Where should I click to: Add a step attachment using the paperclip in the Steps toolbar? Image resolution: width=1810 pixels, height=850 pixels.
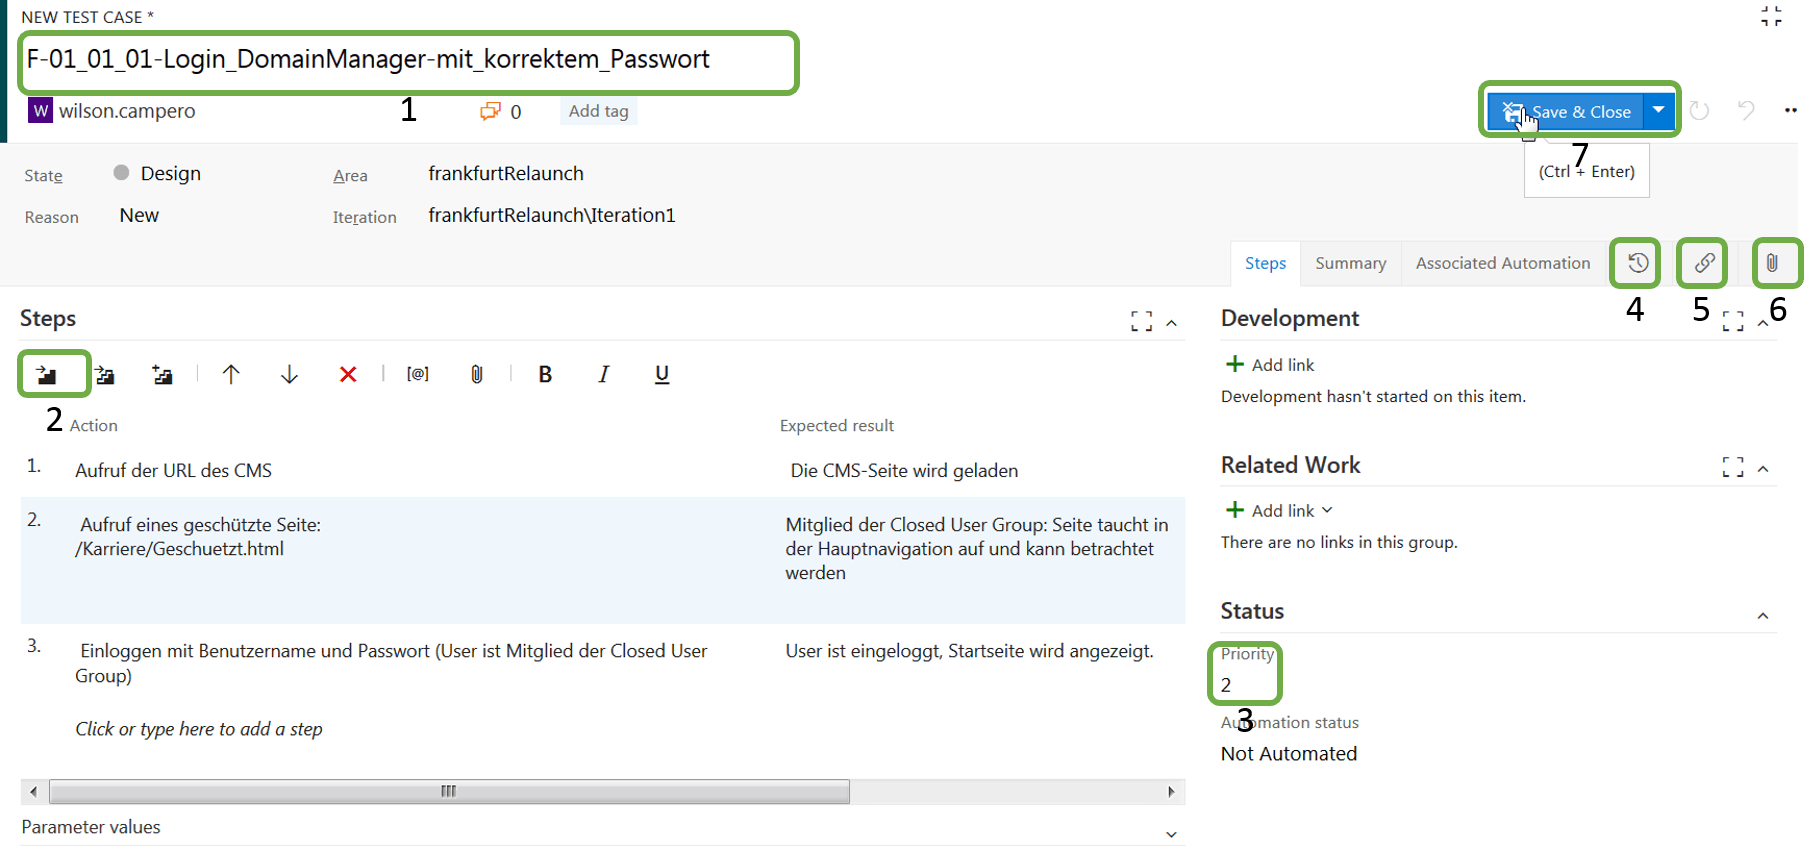[477, 374]
